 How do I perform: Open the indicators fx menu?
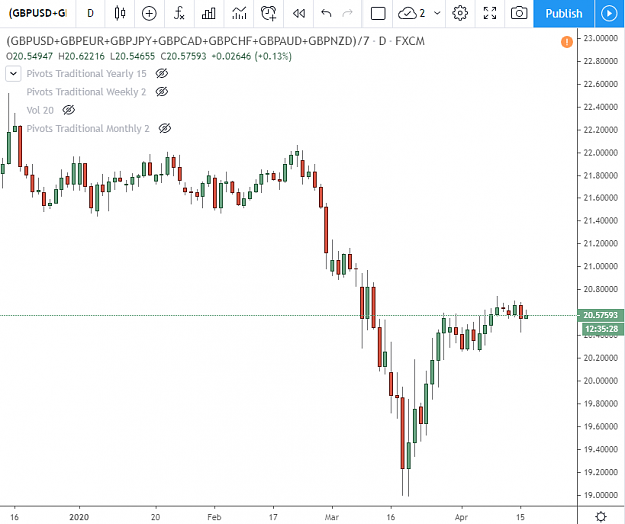[x=179, y=14]
